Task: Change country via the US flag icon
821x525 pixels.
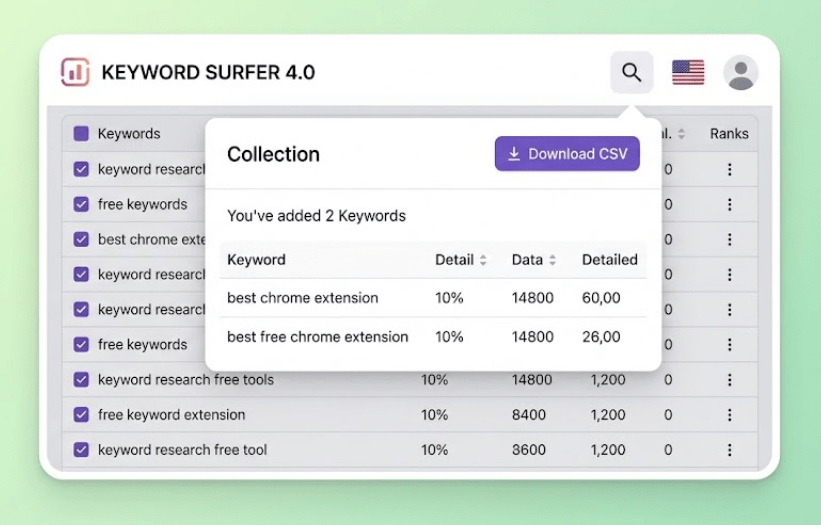Action: pyautogui.click(x=688, y=72)
